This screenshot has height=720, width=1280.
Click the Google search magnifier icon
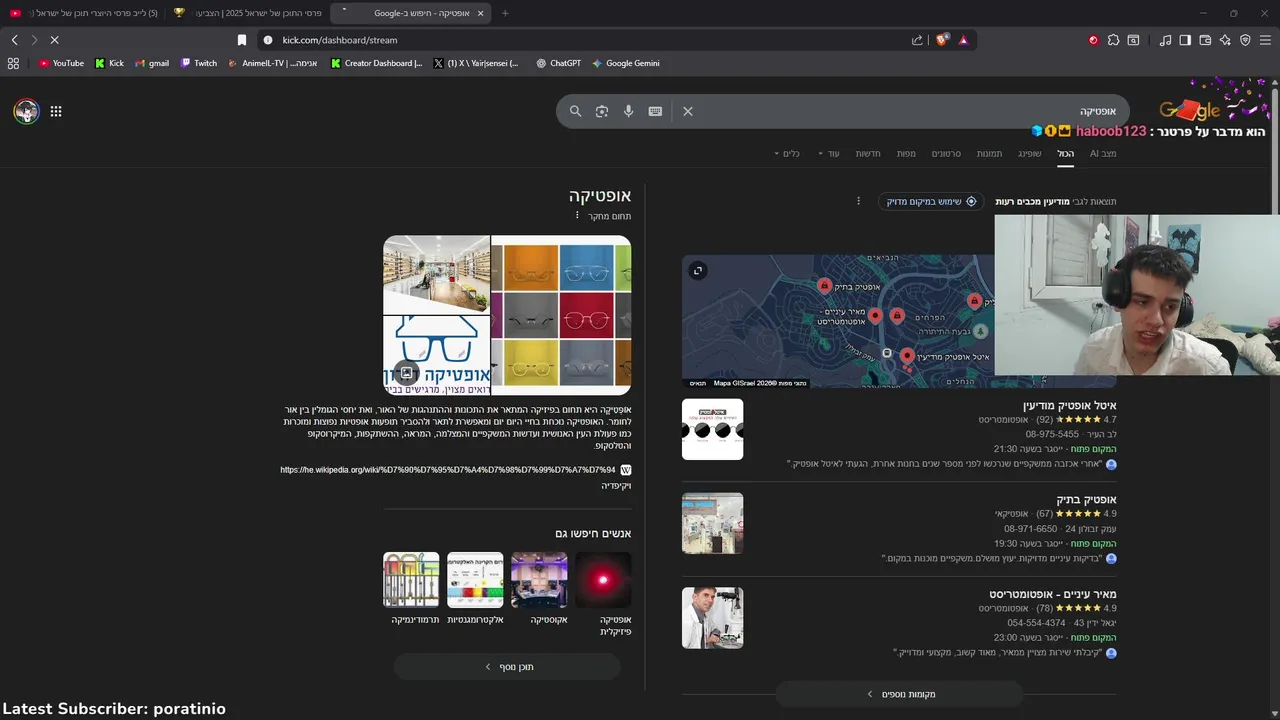575,111
